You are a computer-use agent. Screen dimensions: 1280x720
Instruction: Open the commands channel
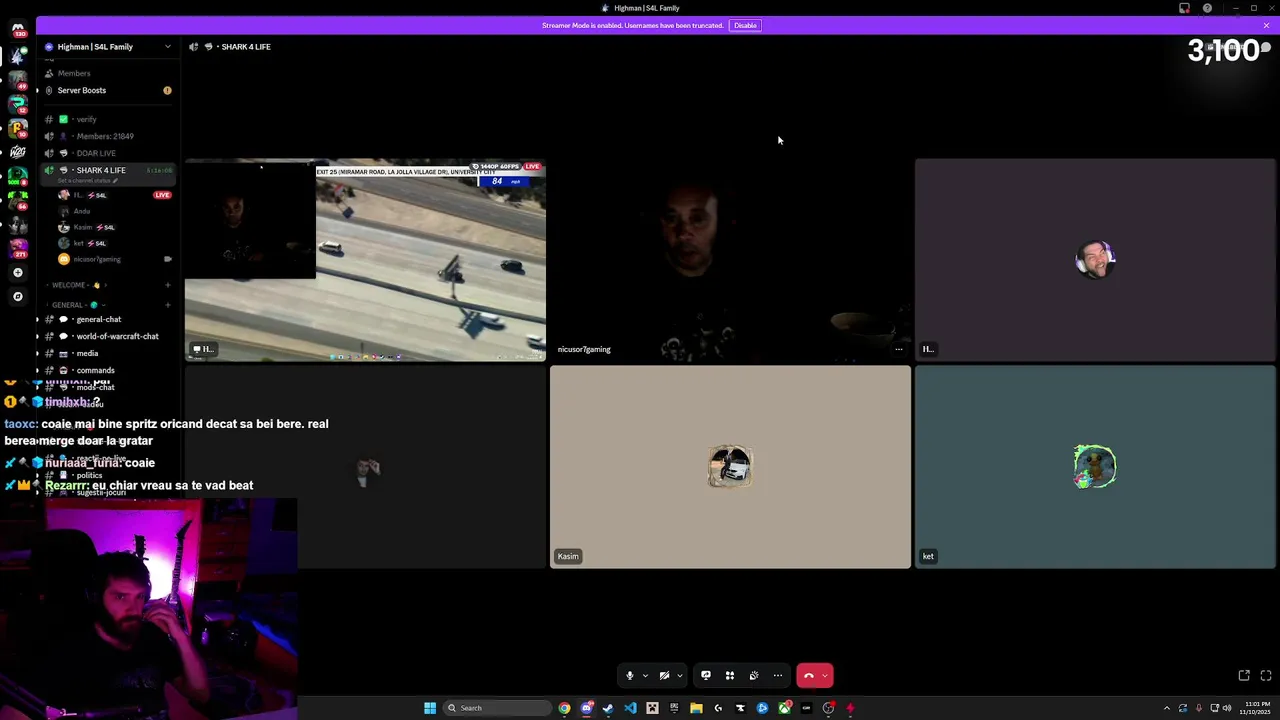[95, 370]
